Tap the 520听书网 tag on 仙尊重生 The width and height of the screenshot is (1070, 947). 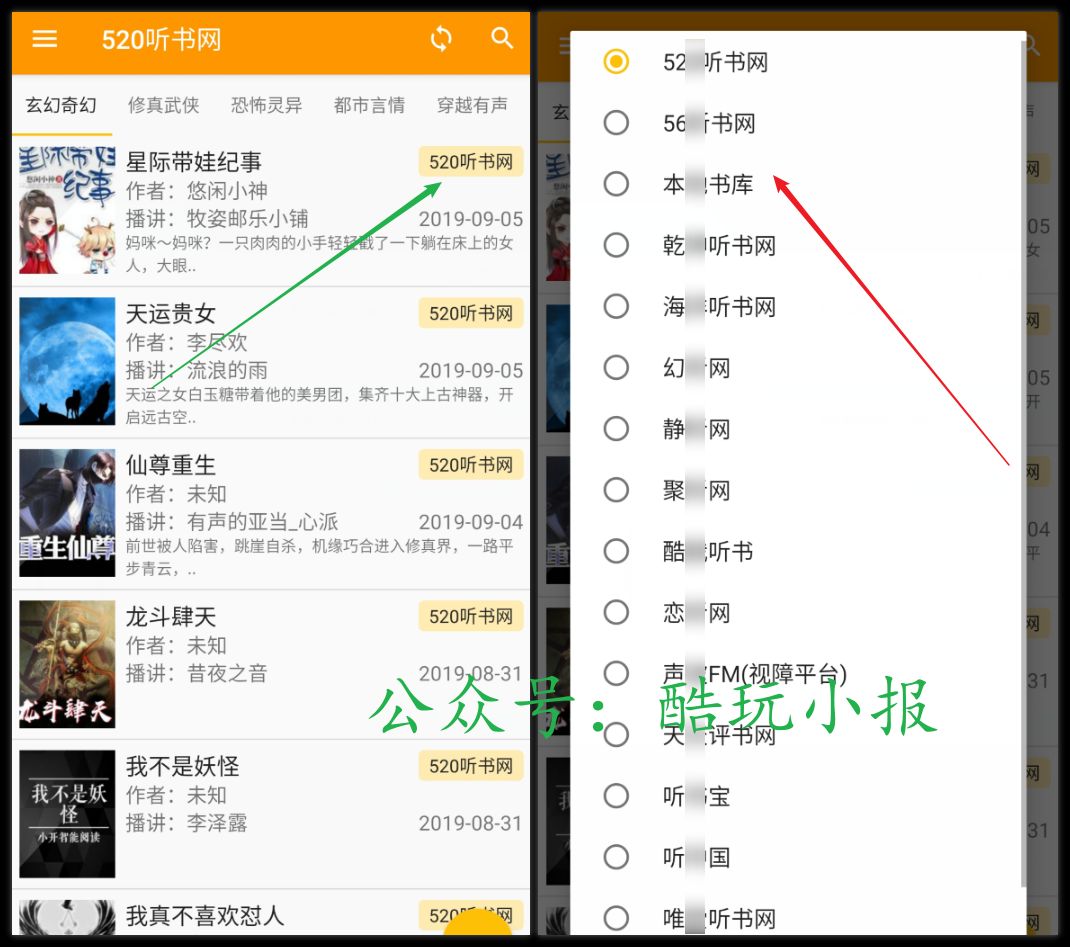tap(471, 465)
